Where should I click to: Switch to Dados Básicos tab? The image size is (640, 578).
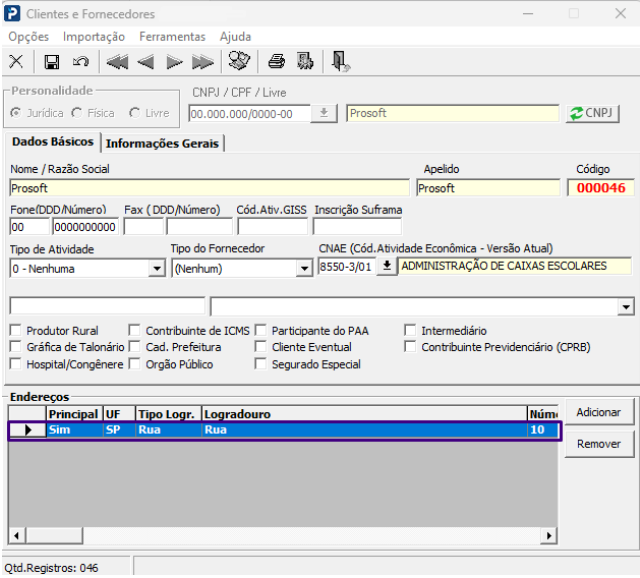pyautogui.click(x=53, y=142)
